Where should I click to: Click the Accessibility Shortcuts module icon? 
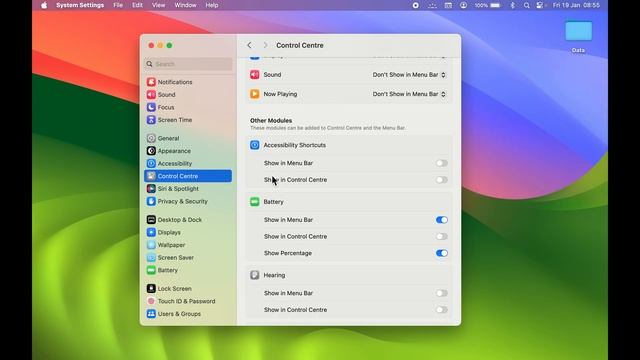[255, 145]
